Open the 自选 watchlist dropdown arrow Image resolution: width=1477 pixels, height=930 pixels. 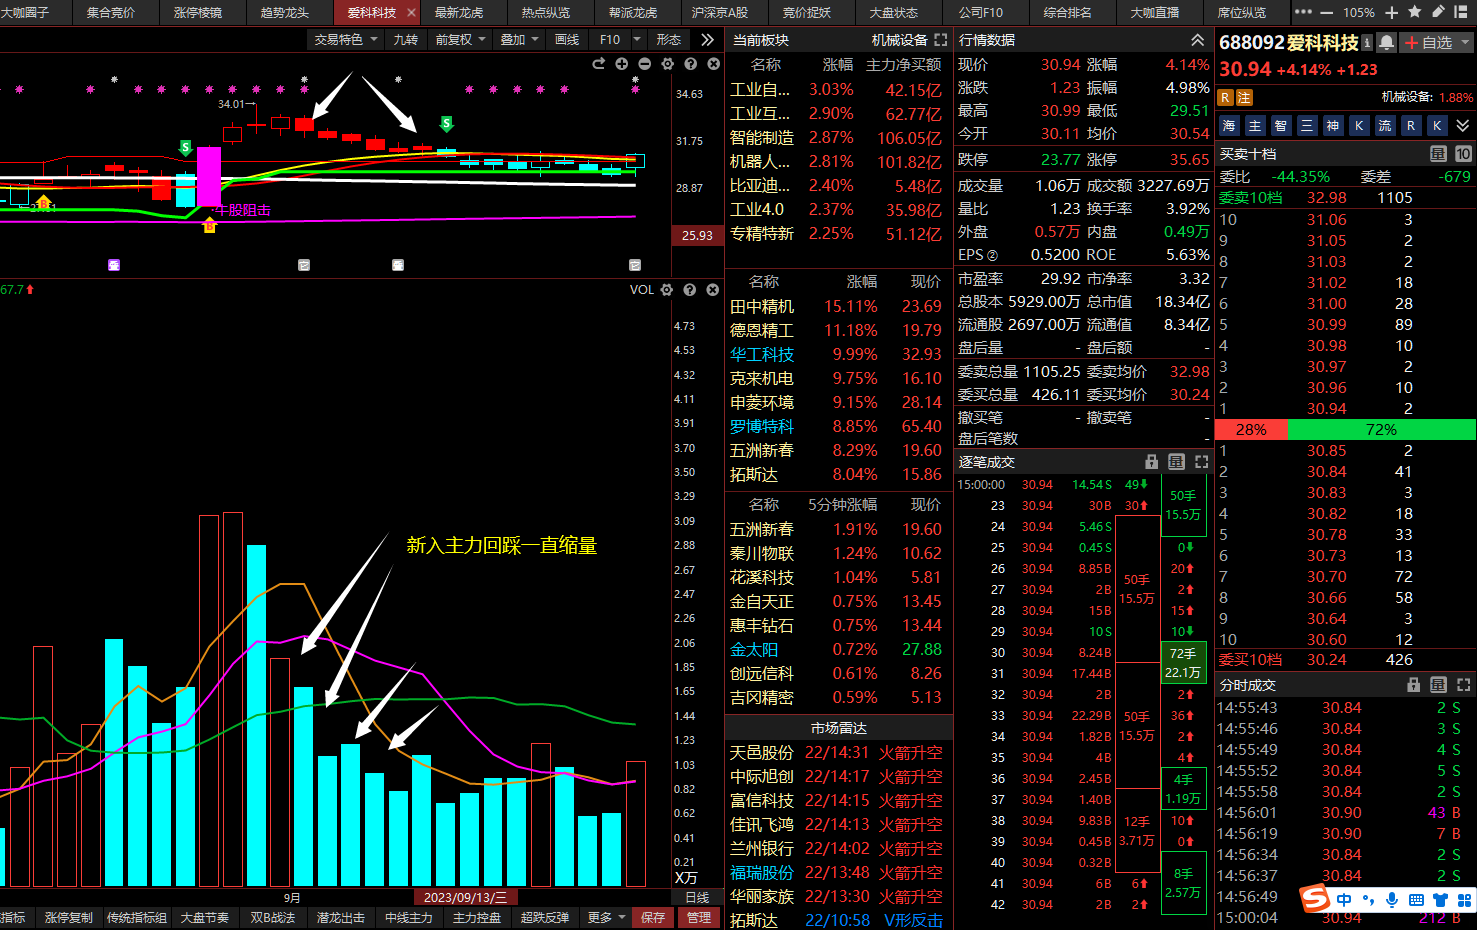(1466, 43)
